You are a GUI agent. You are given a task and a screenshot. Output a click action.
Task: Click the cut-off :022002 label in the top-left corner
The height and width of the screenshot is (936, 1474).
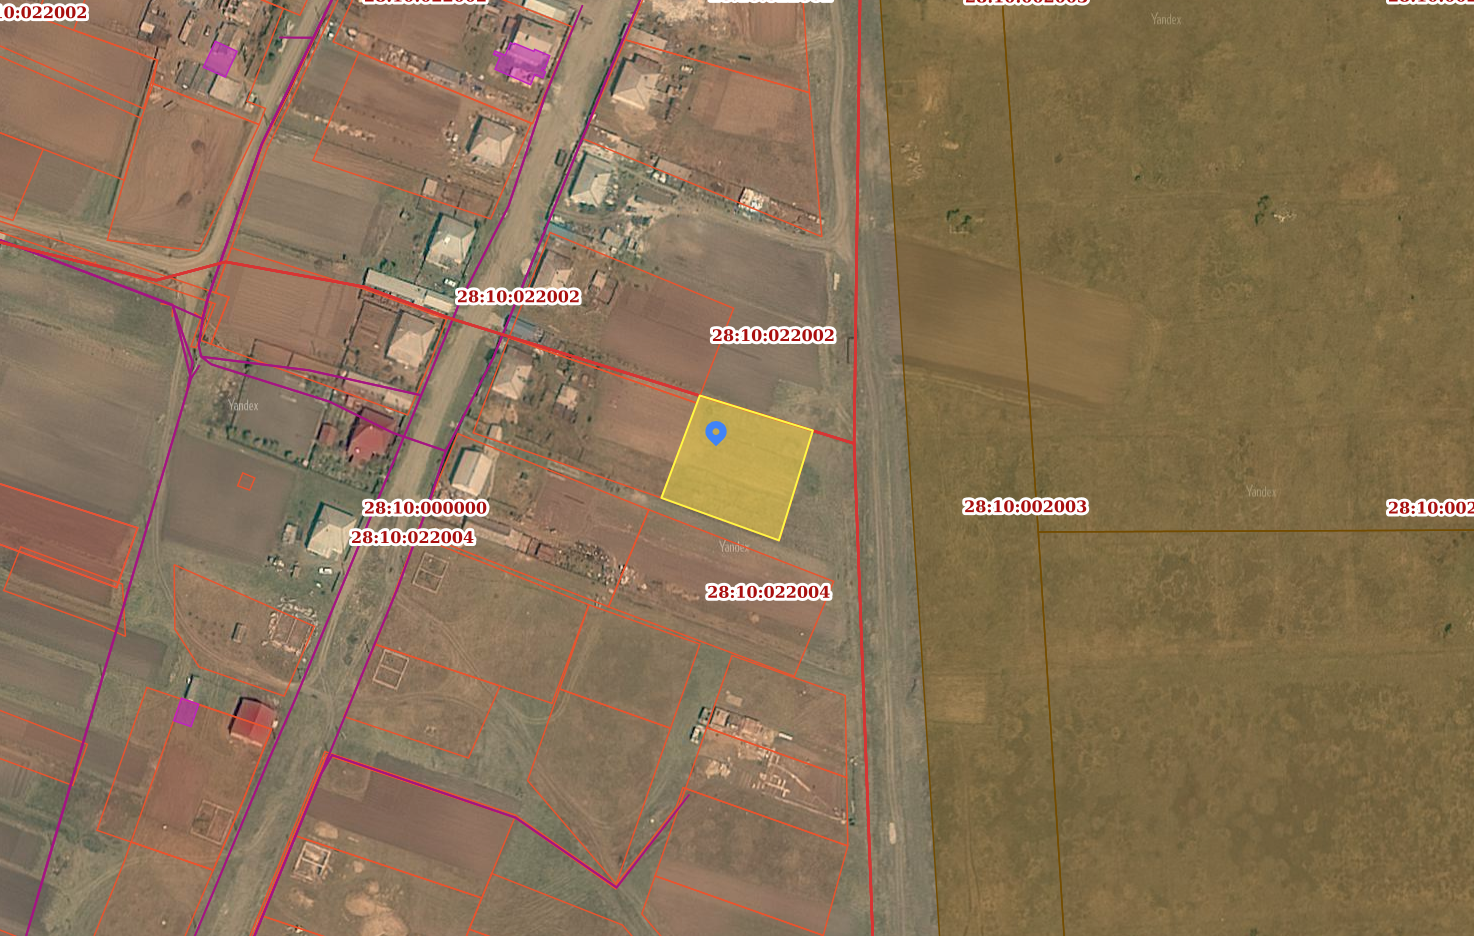(43, 12)
